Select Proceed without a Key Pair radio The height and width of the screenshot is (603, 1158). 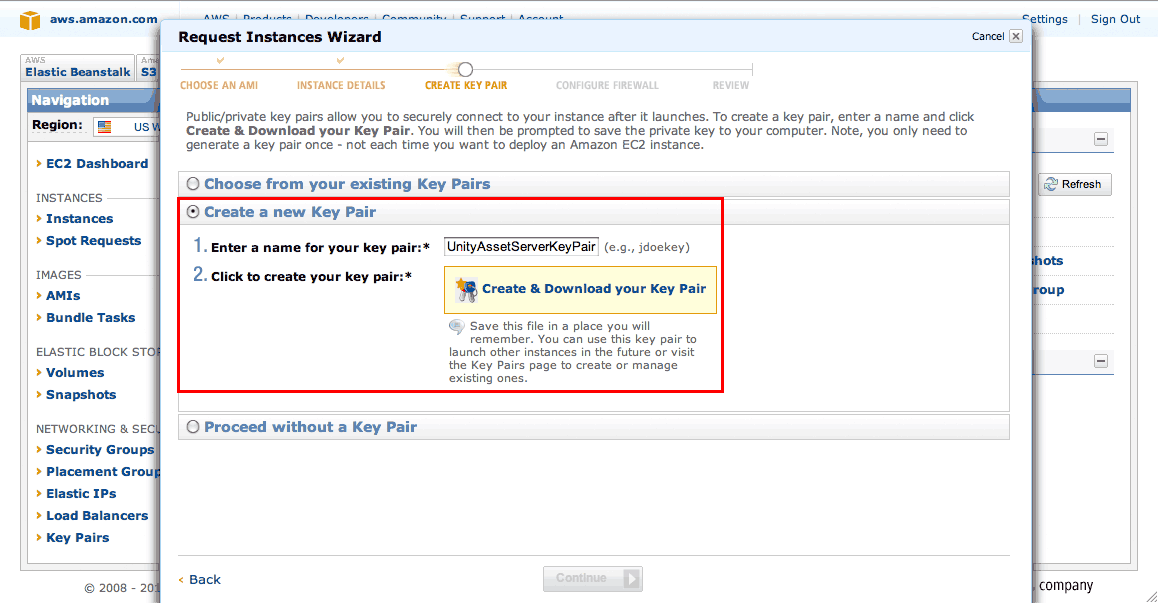pos(193,427)
